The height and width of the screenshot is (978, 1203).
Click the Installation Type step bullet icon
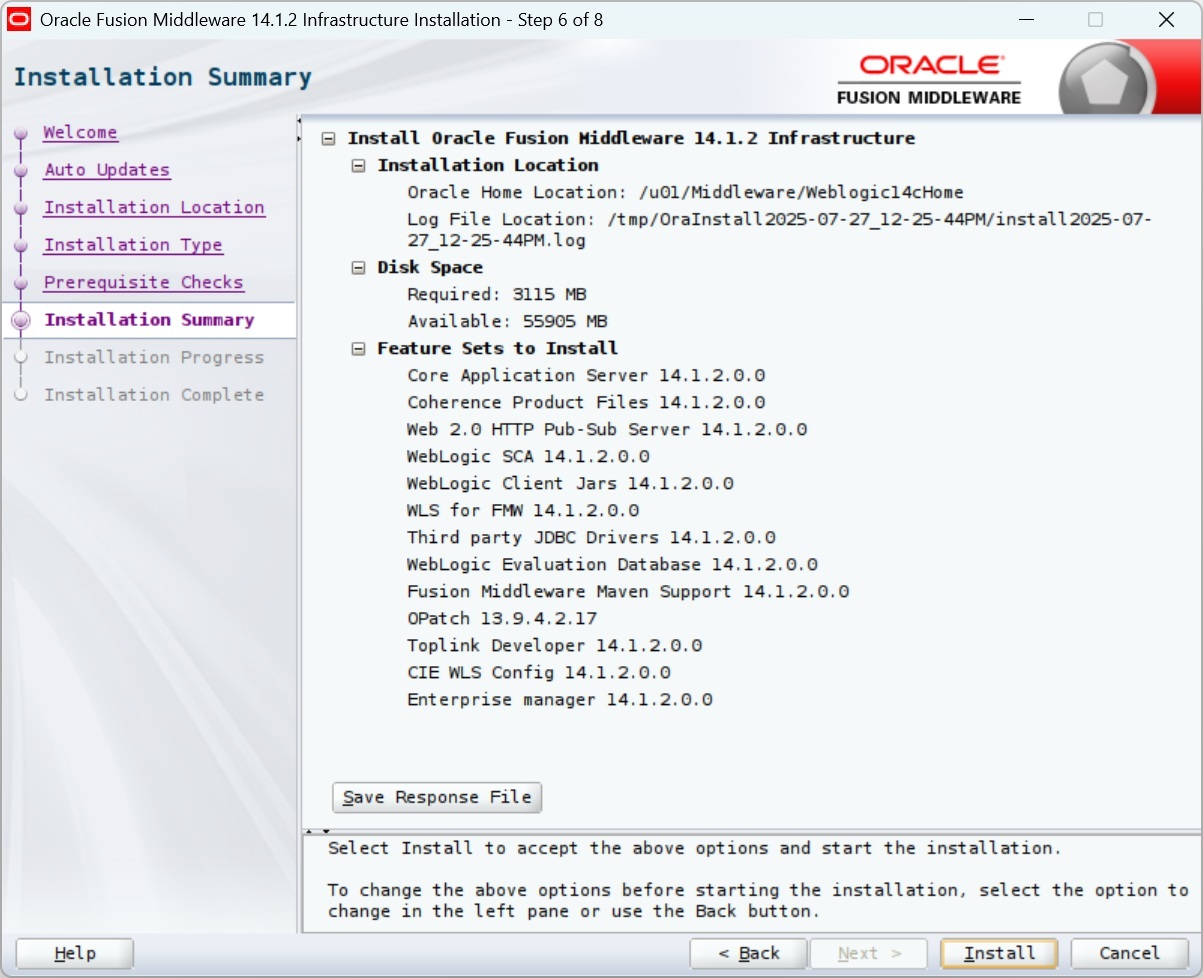click(x=20, y=246)
